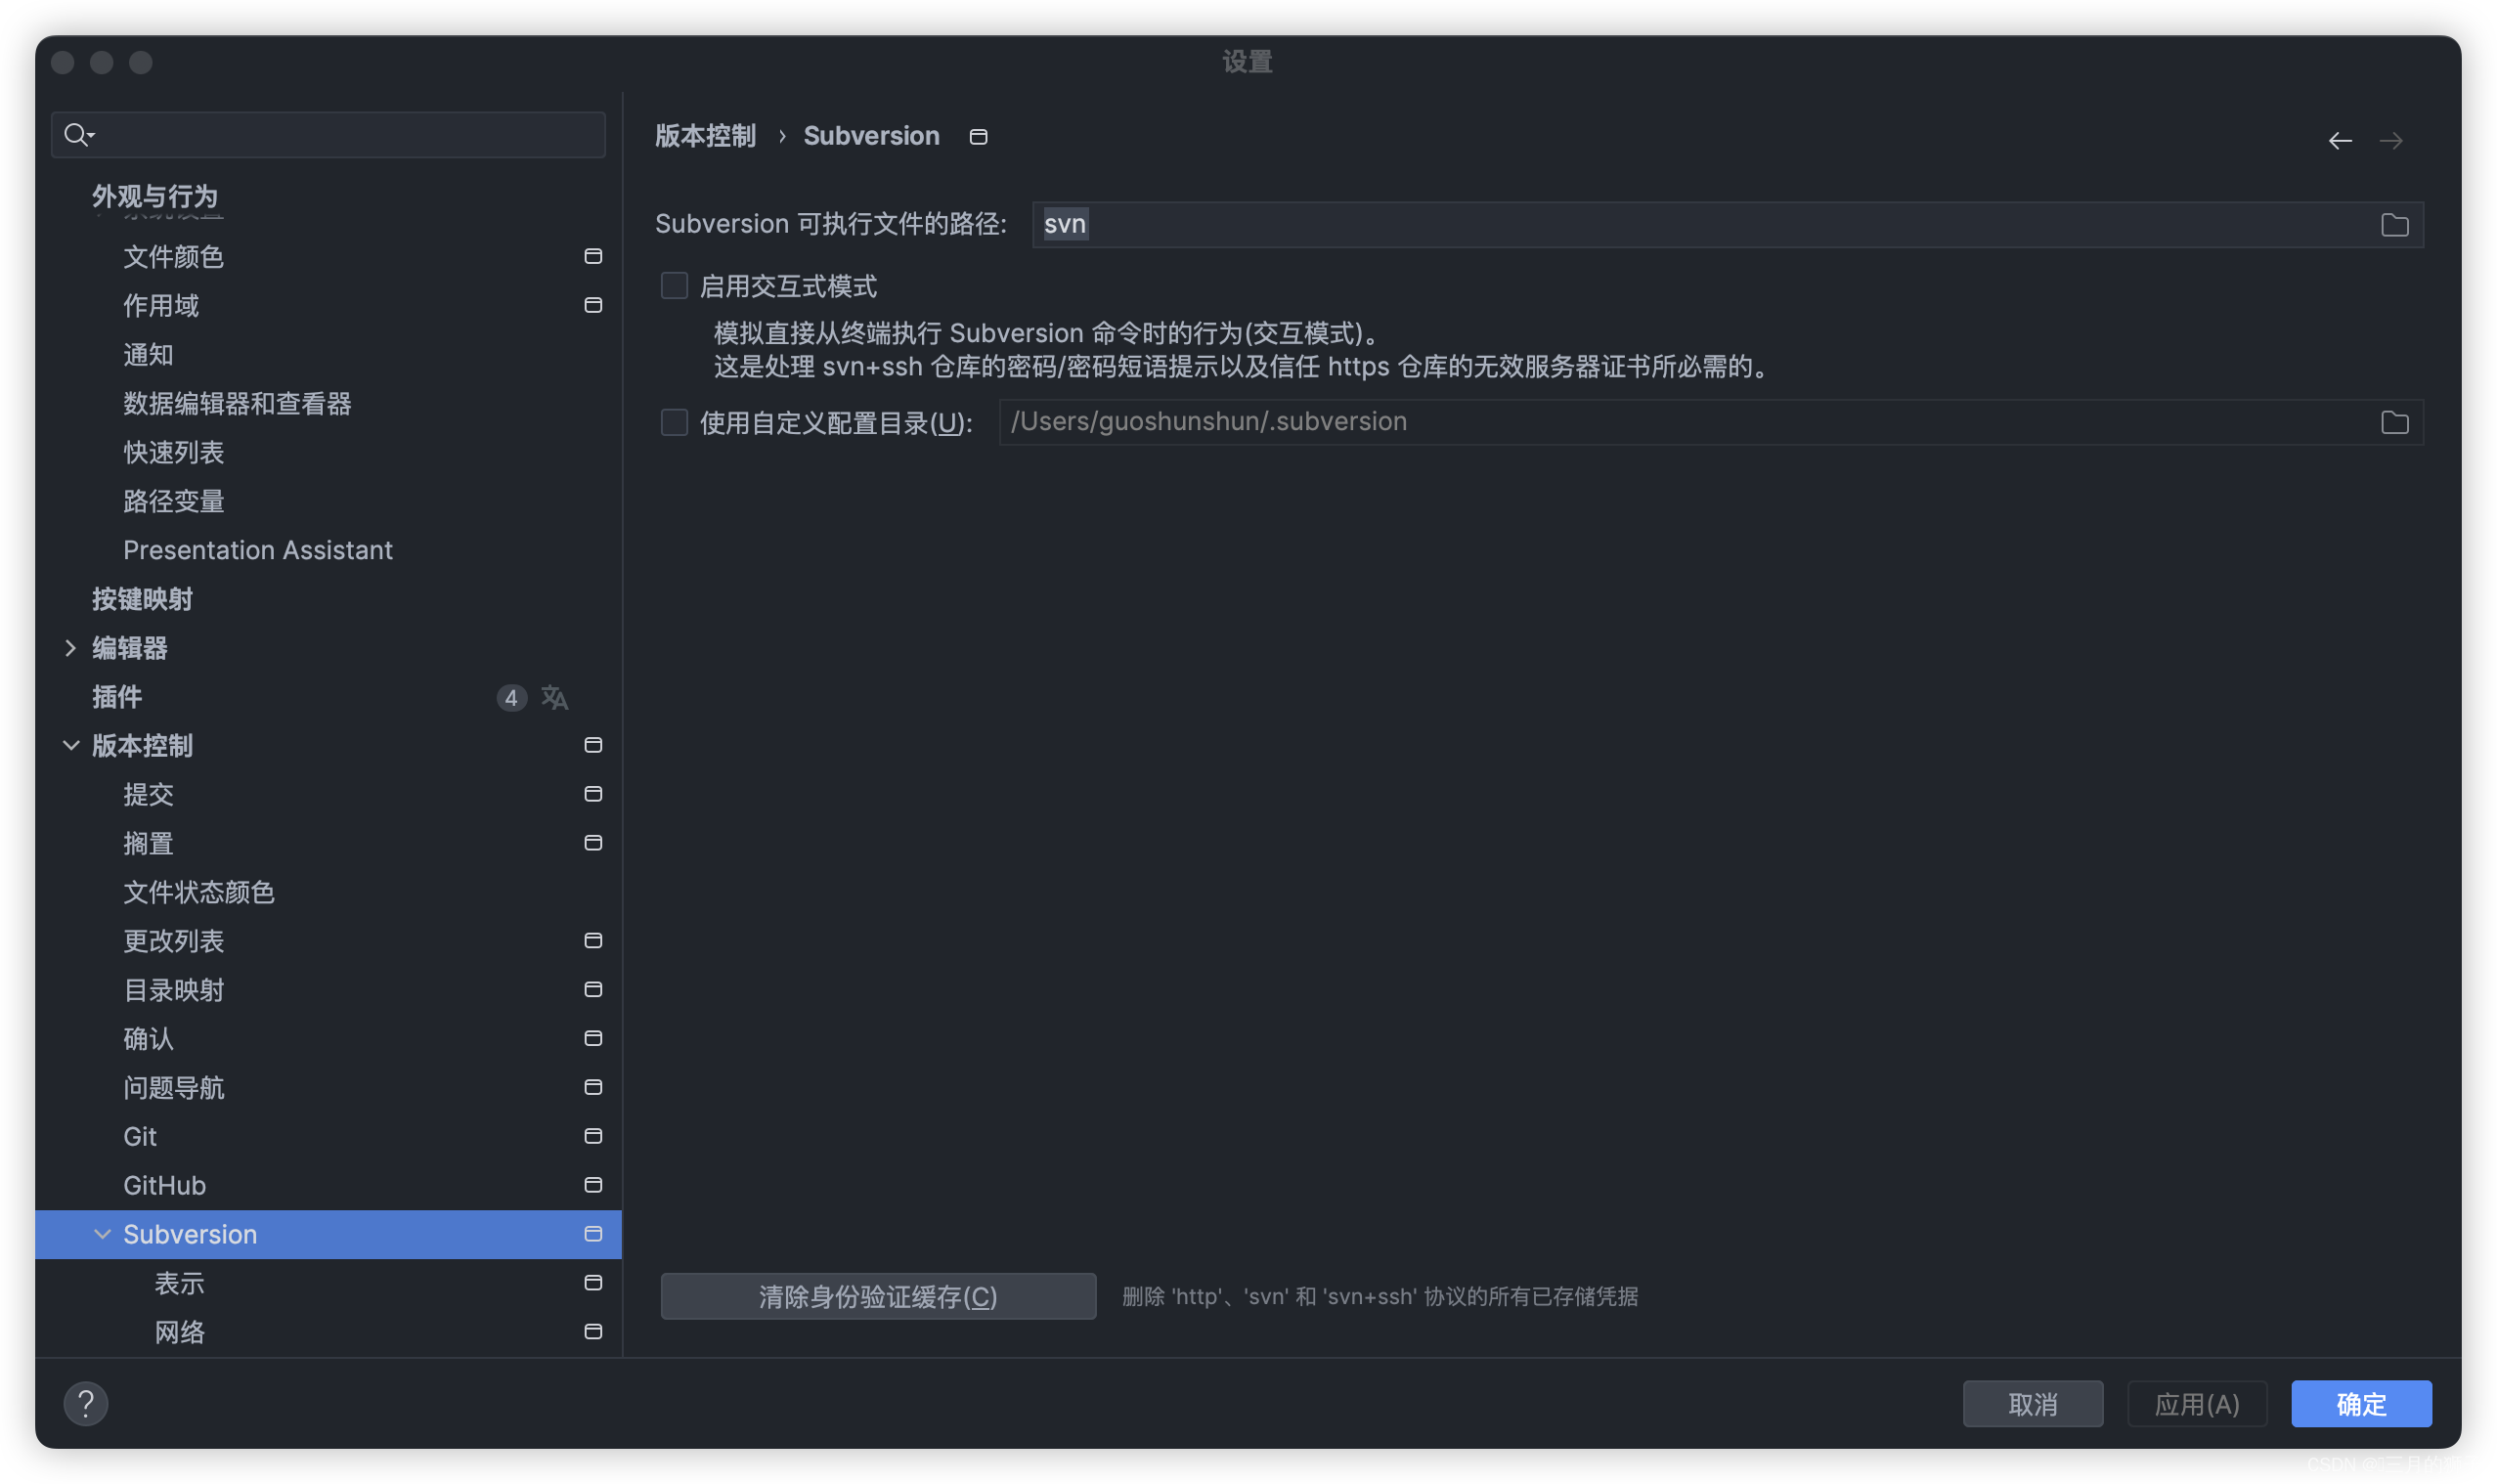
Task: Enable 启用交互式模式 checkbox
Action: [x=673, y=286]
